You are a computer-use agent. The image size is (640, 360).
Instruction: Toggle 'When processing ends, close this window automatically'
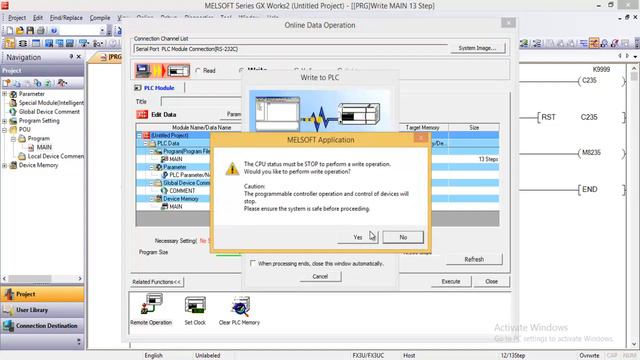253,263
